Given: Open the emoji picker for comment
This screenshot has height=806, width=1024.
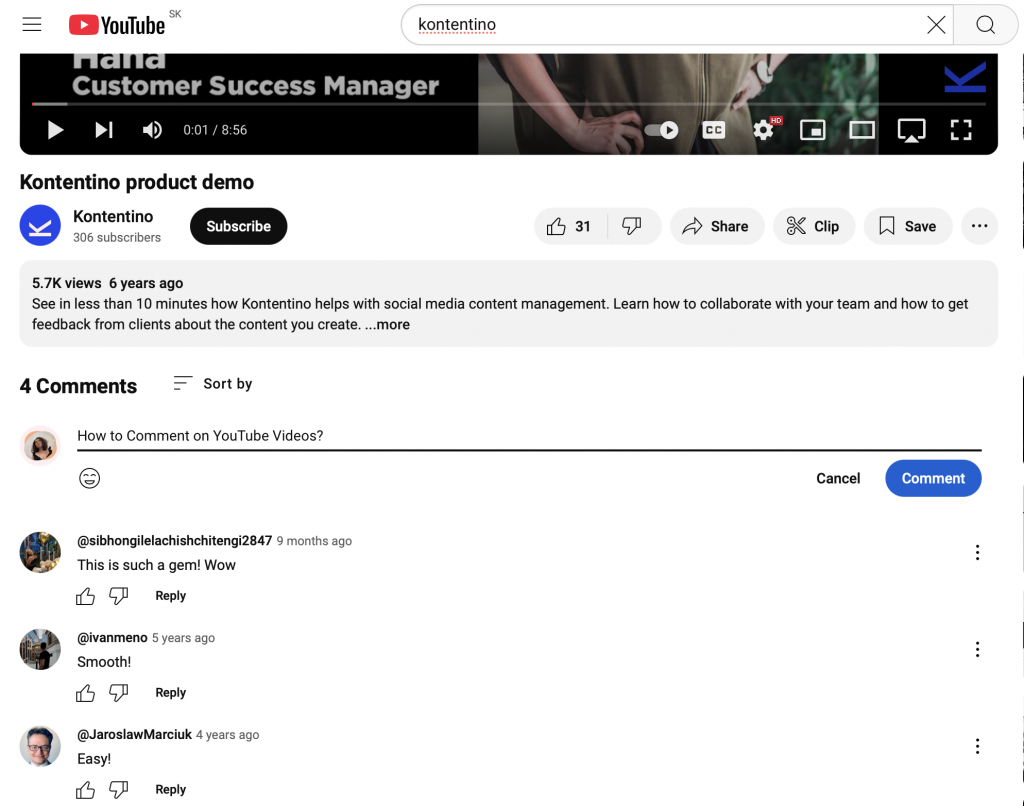Looking at the screenshot, I should pyautogui.click(x=90, y=478).
